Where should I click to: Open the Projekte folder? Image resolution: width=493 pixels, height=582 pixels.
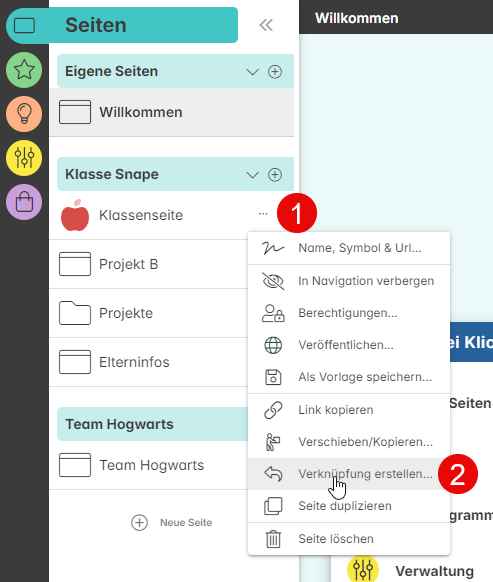point(148,313)
